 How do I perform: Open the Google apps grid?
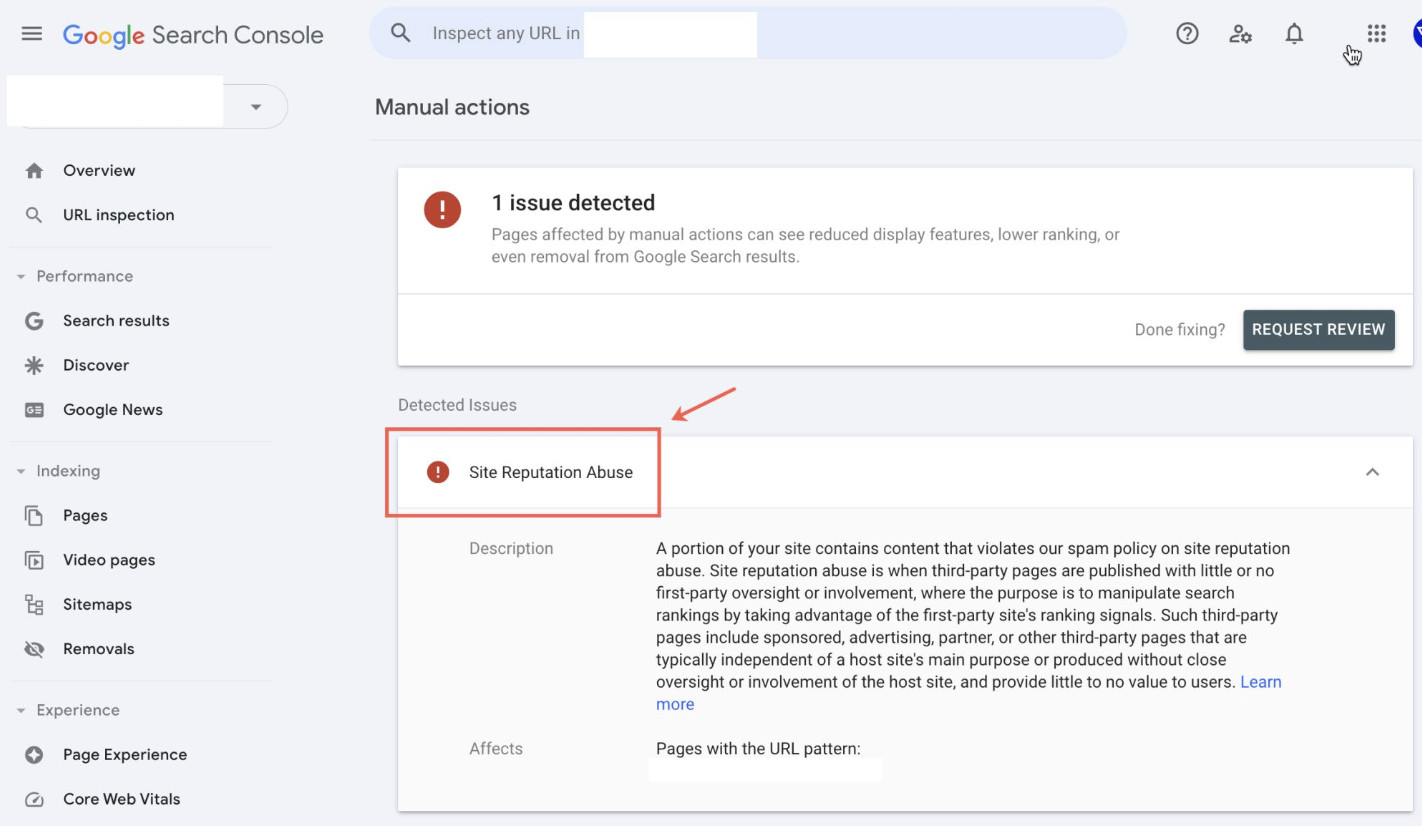[1376, 33]
